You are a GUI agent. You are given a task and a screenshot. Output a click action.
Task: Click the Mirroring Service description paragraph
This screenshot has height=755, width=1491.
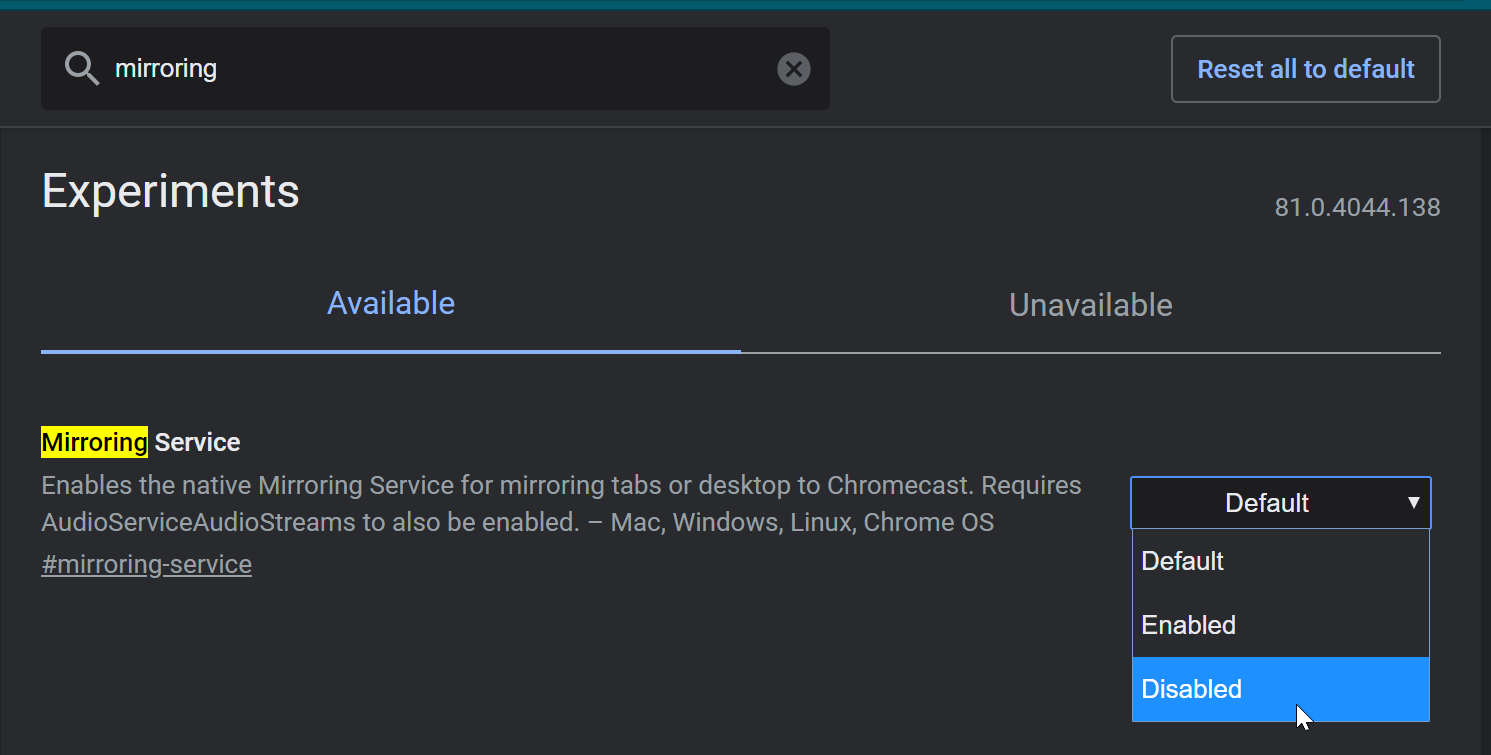coord(560,504)
